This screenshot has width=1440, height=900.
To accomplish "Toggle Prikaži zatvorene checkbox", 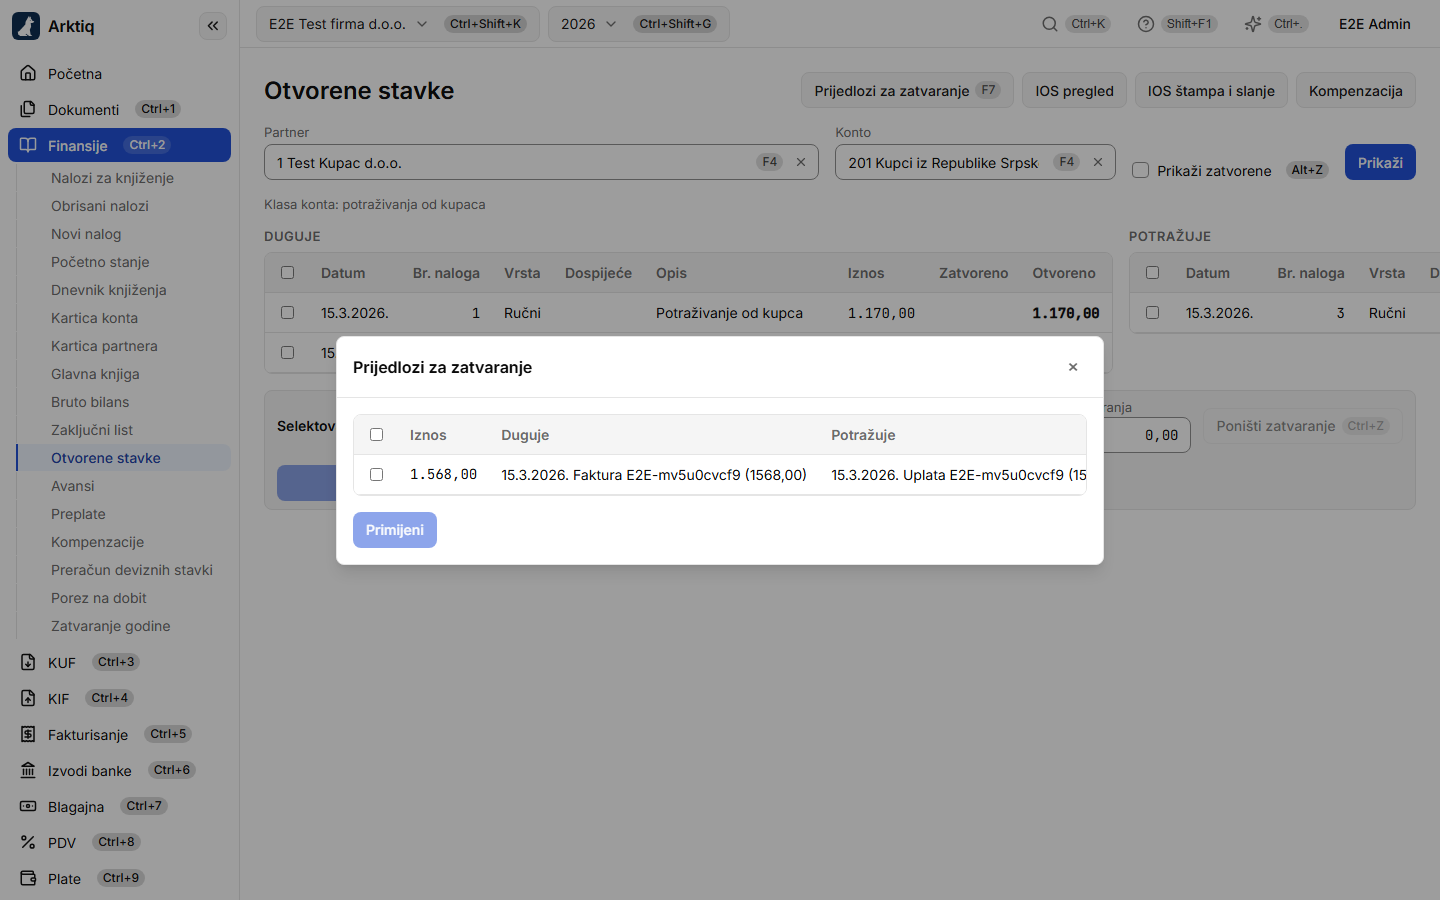I will click(x=1140, y=170).
